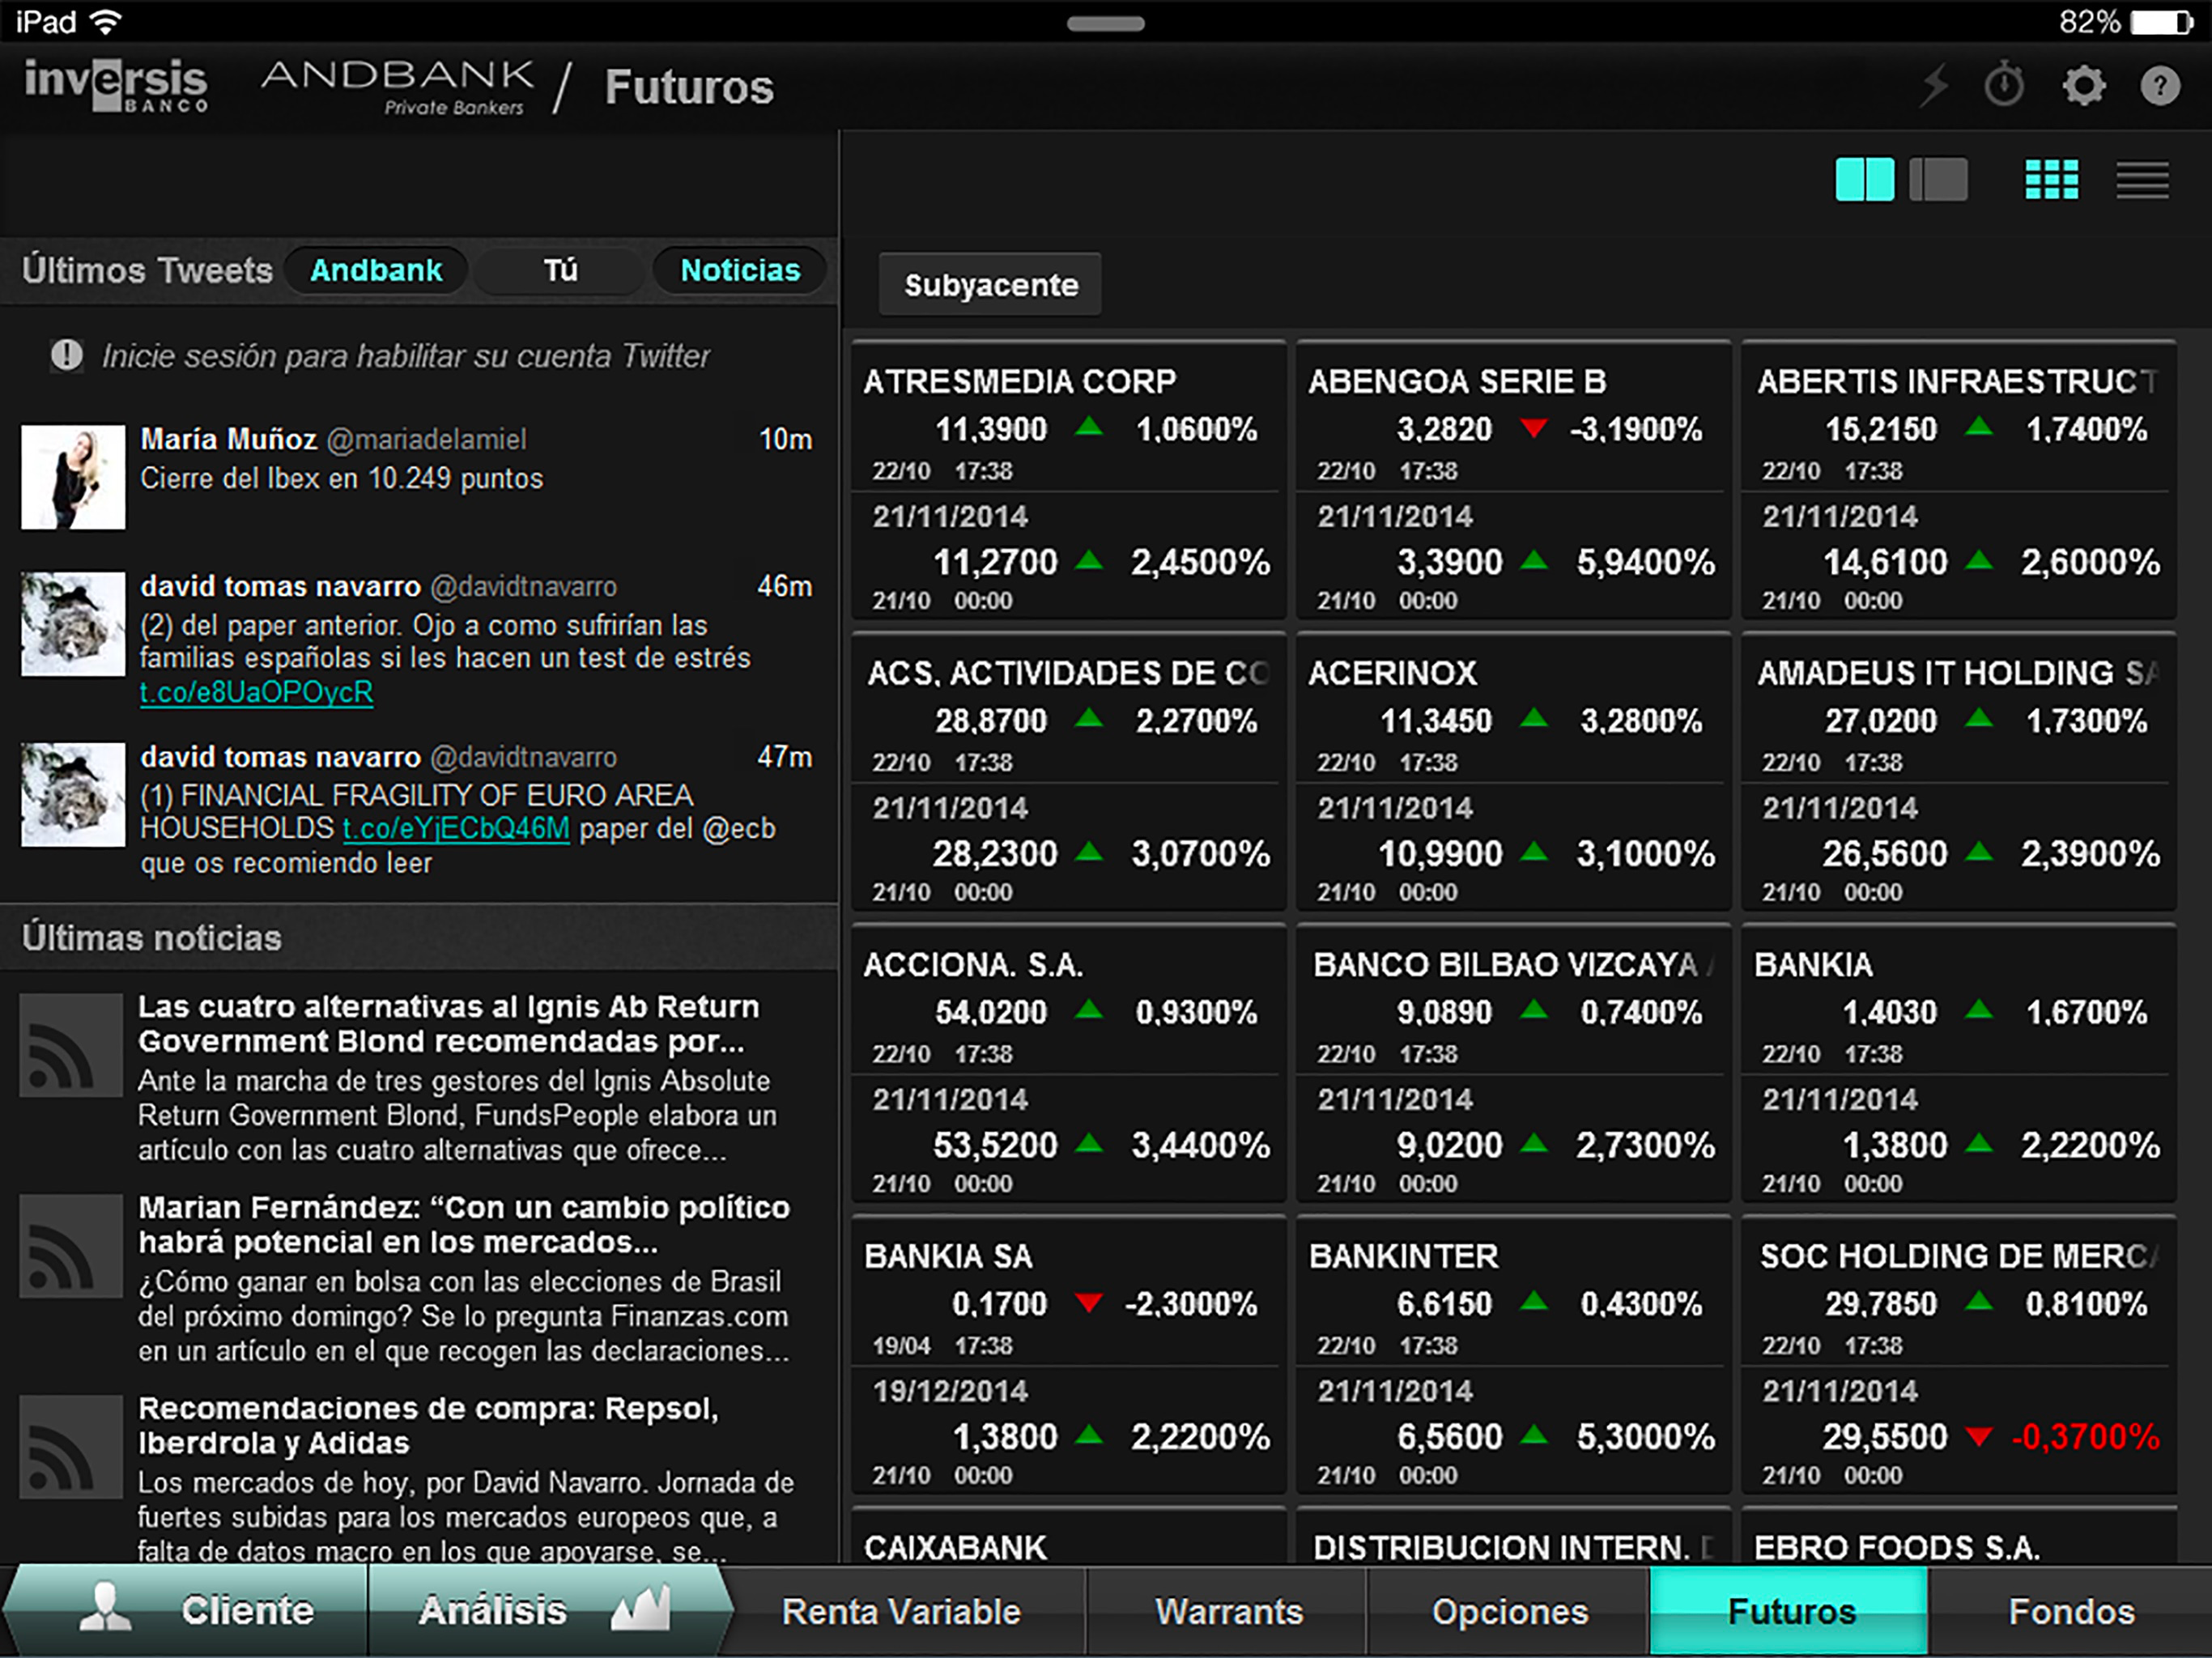Tap the RSS icon beside Recomendaciones de compra news

71,1446
